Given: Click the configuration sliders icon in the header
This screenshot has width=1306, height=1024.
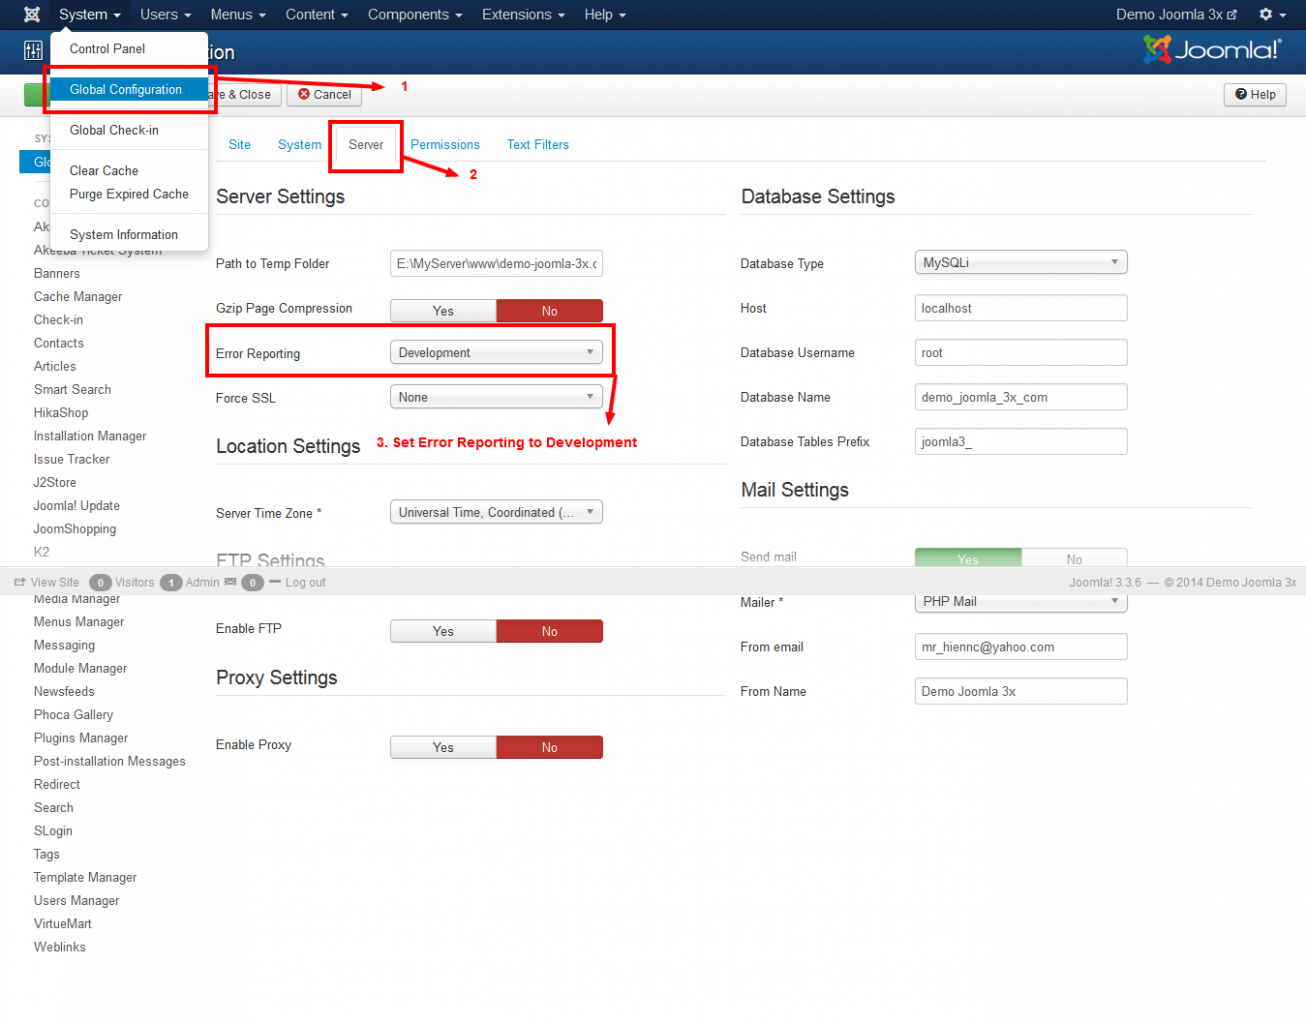Looking at the screenshot, I should coord(33,51).
